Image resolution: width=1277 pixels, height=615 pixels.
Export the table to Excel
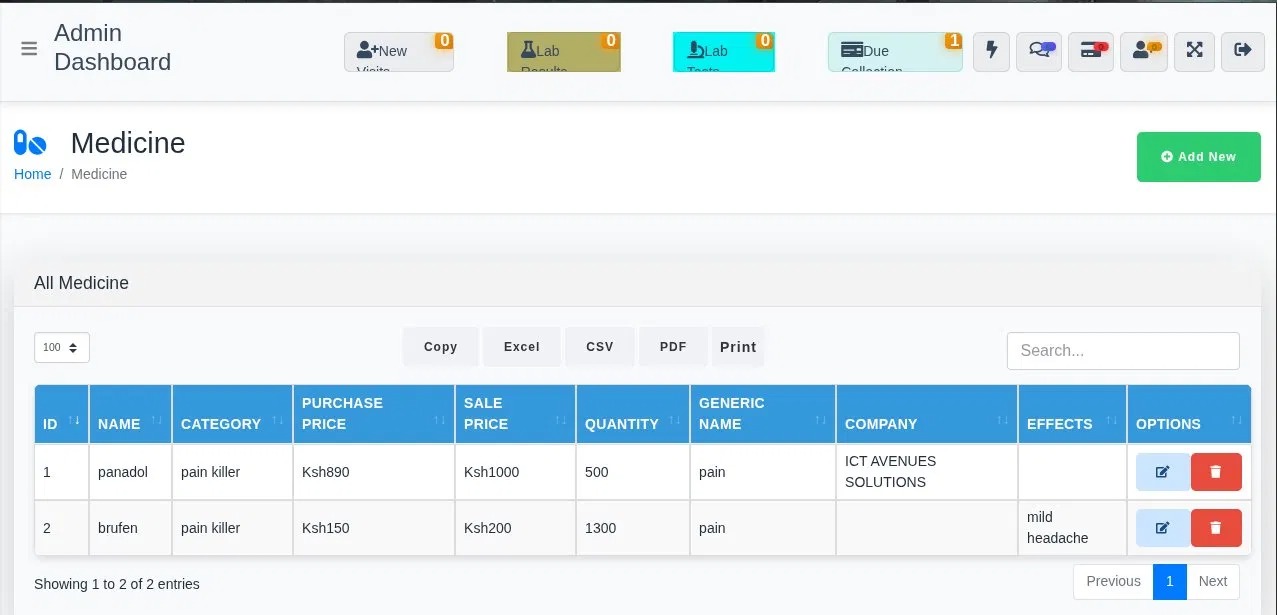click(522, 347)
